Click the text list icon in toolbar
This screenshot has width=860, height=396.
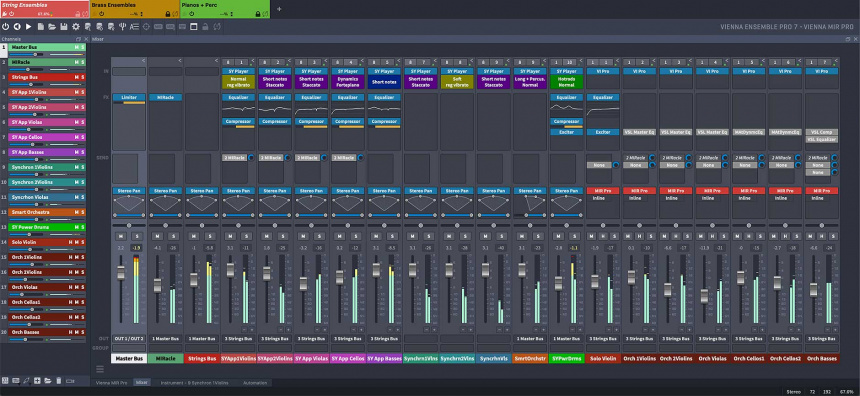[134, 27]
